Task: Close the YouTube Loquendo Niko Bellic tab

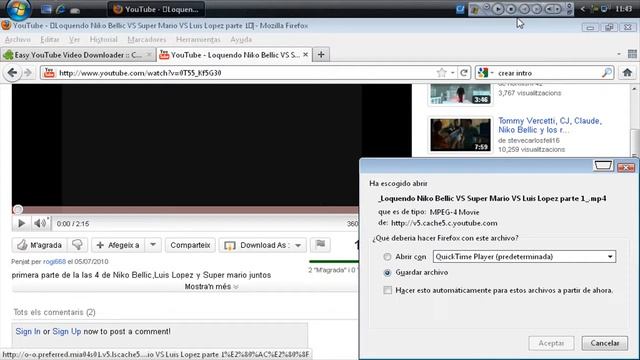Action: click(305, 54)
